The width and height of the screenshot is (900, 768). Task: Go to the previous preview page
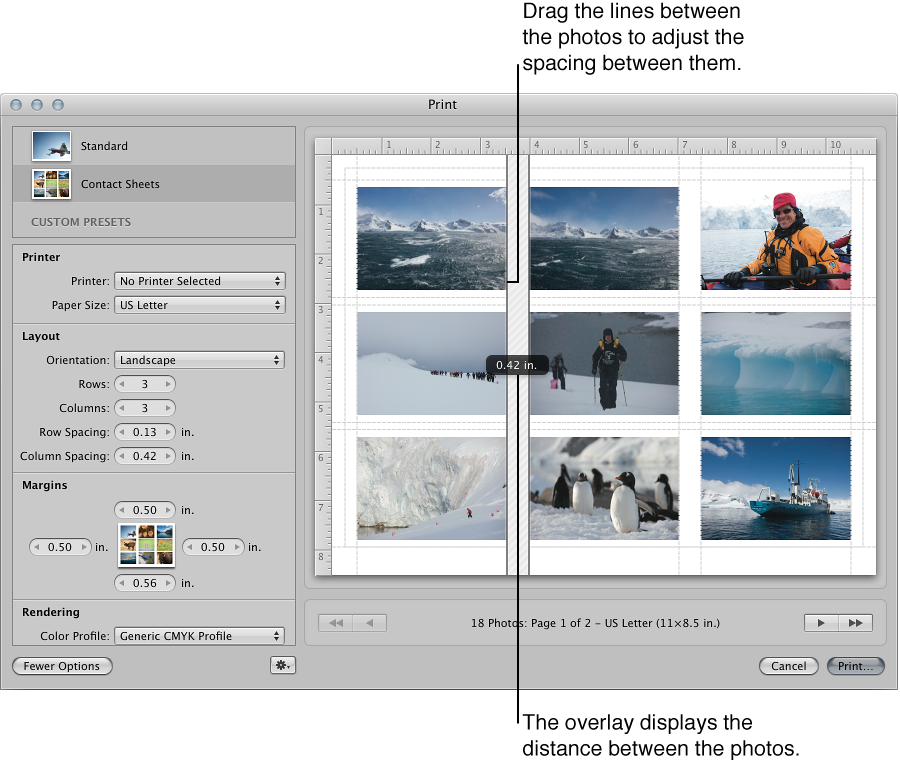click(x=369, y=622)
